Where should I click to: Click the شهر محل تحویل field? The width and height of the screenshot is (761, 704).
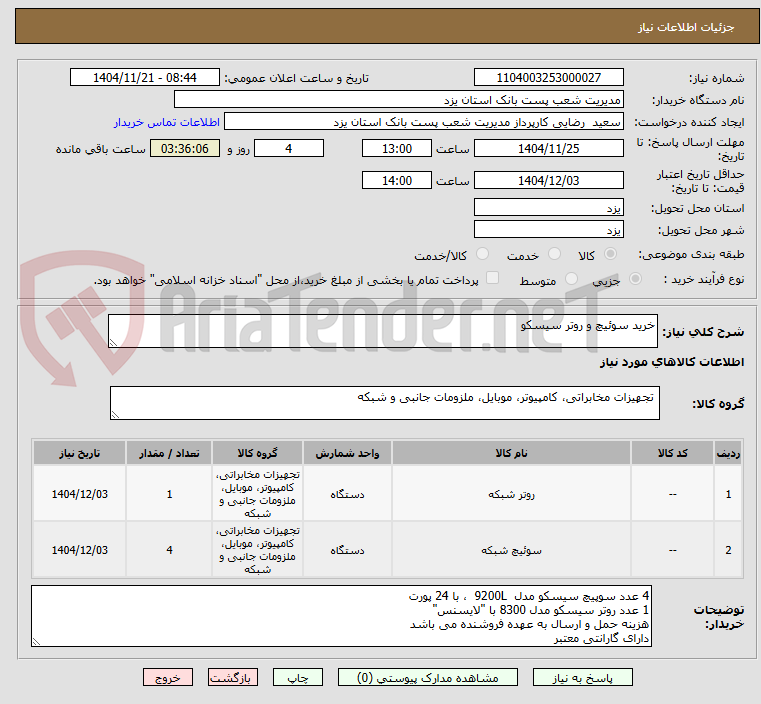[548, 229]
